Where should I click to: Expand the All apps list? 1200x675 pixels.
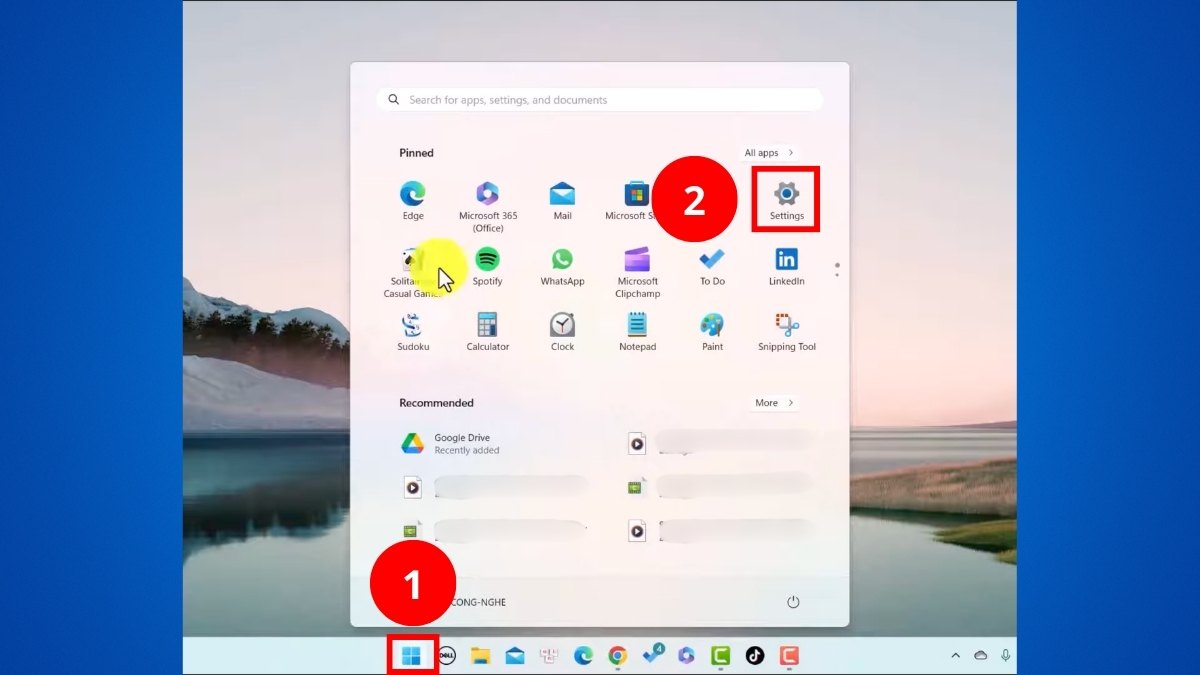coord(769,153)
